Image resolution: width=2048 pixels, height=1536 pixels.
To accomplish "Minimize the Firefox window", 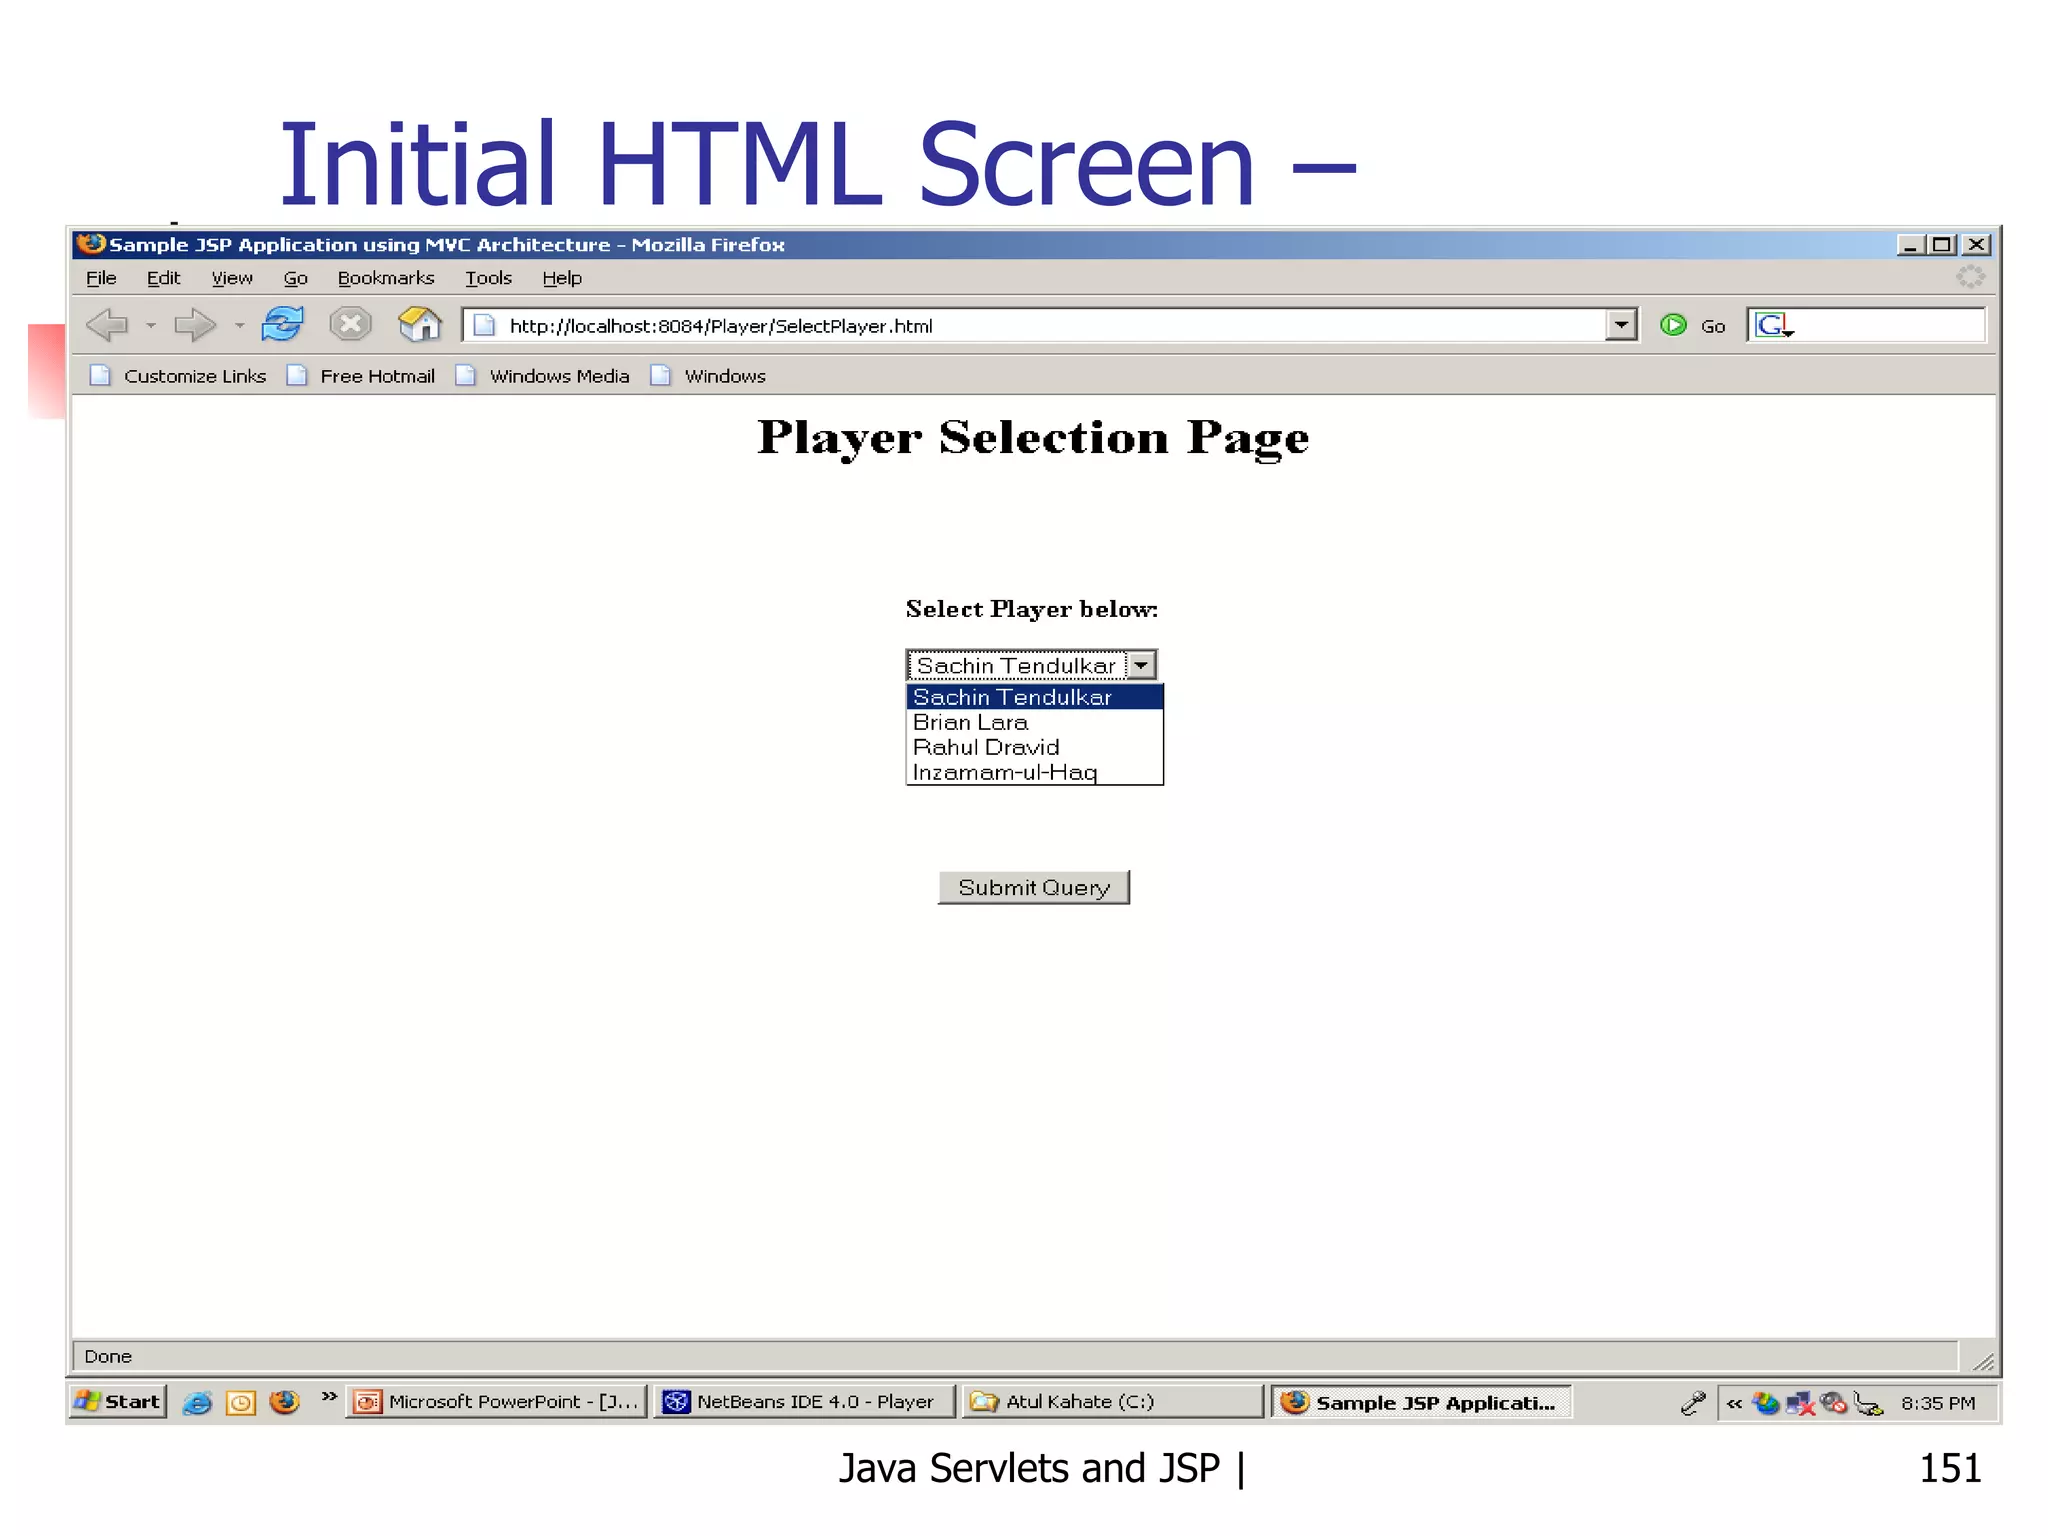I will (x=1910, y=245).
